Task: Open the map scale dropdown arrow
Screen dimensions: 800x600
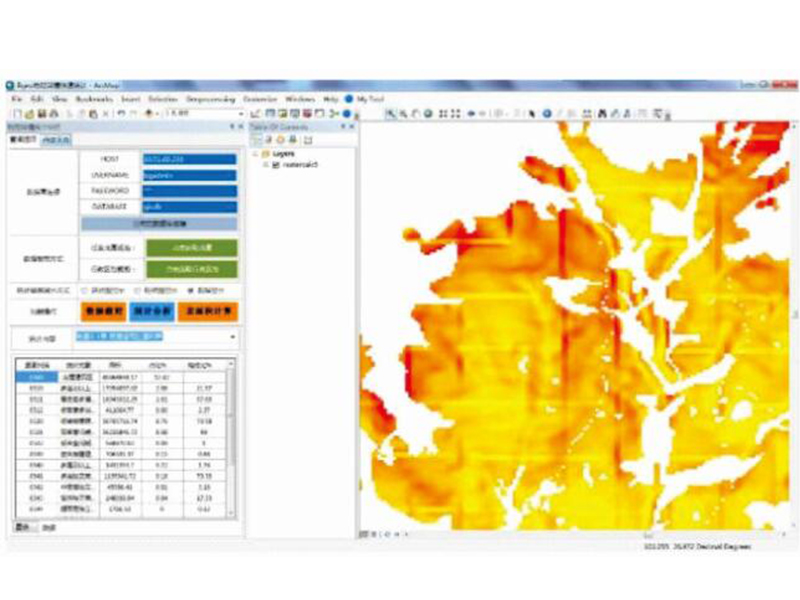Action: [240, 113]
